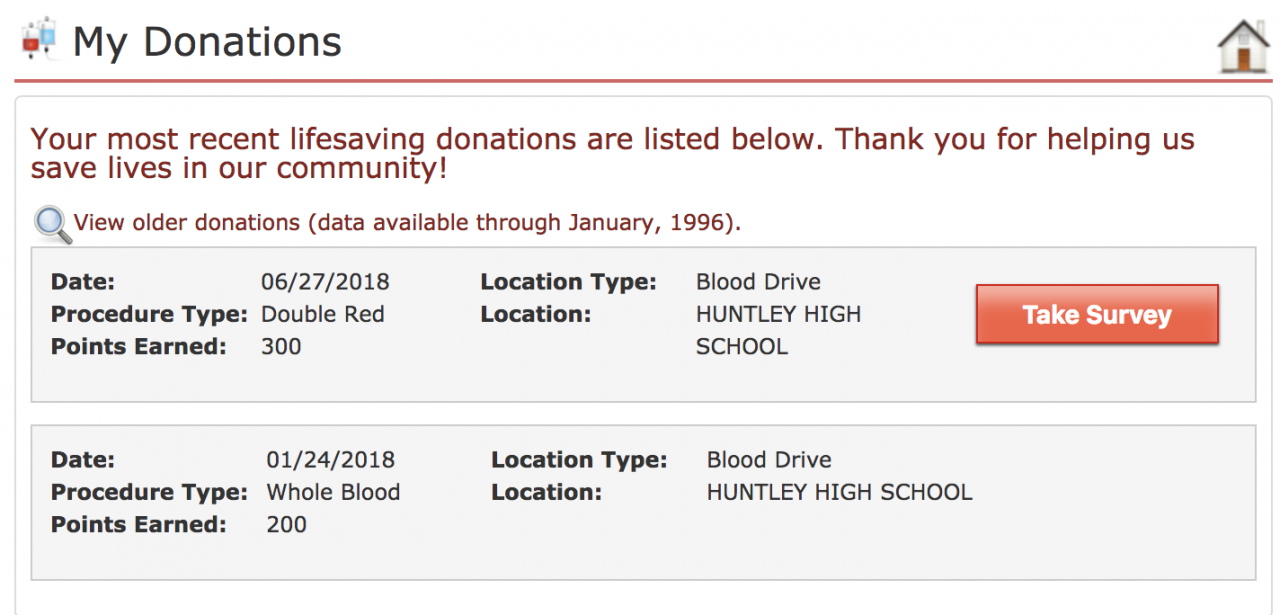1280x615 pixels.
Task: Go to the home page via house icon
Action: point(1243,46)
